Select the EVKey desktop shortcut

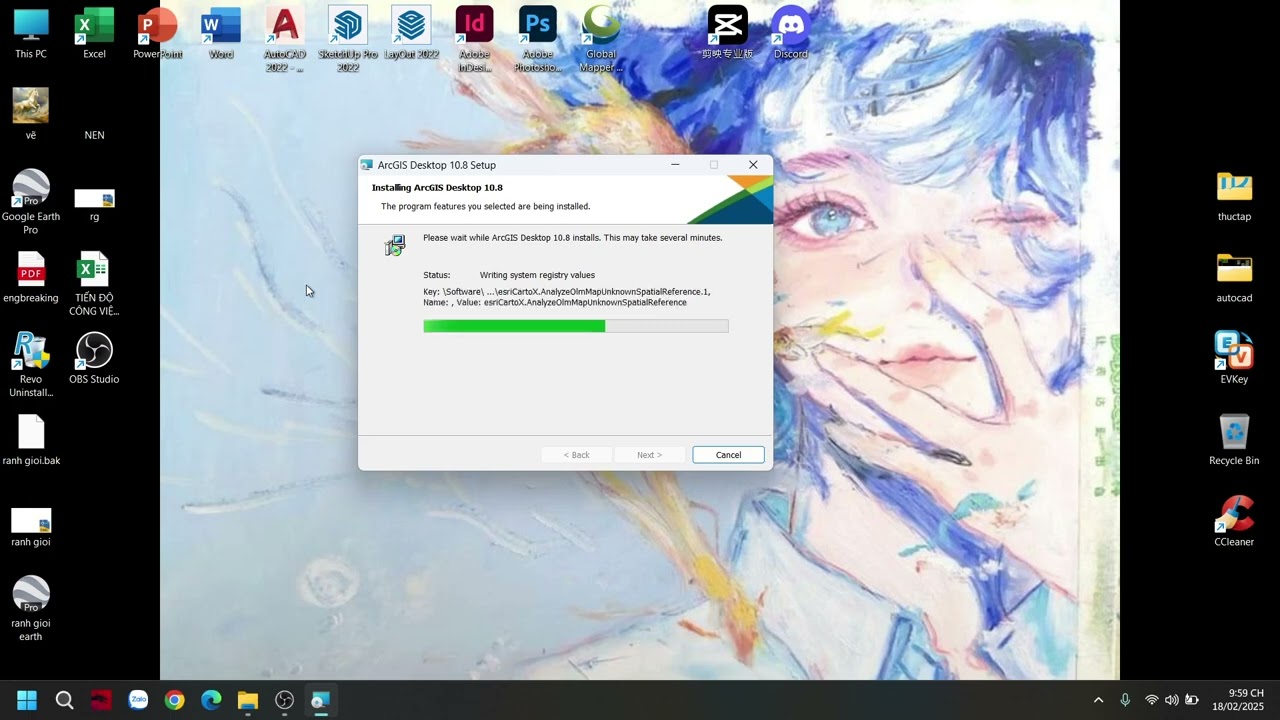pyautogui.click(x=1234, y=358)
